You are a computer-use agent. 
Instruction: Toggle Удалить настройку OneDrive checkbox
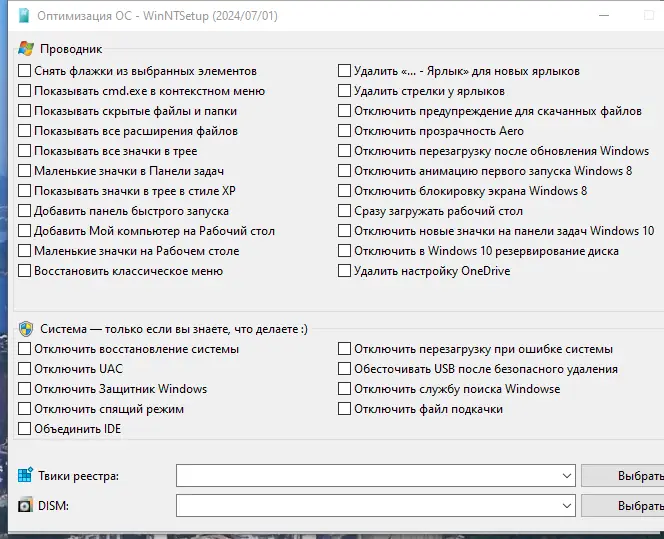coord(345,271)
